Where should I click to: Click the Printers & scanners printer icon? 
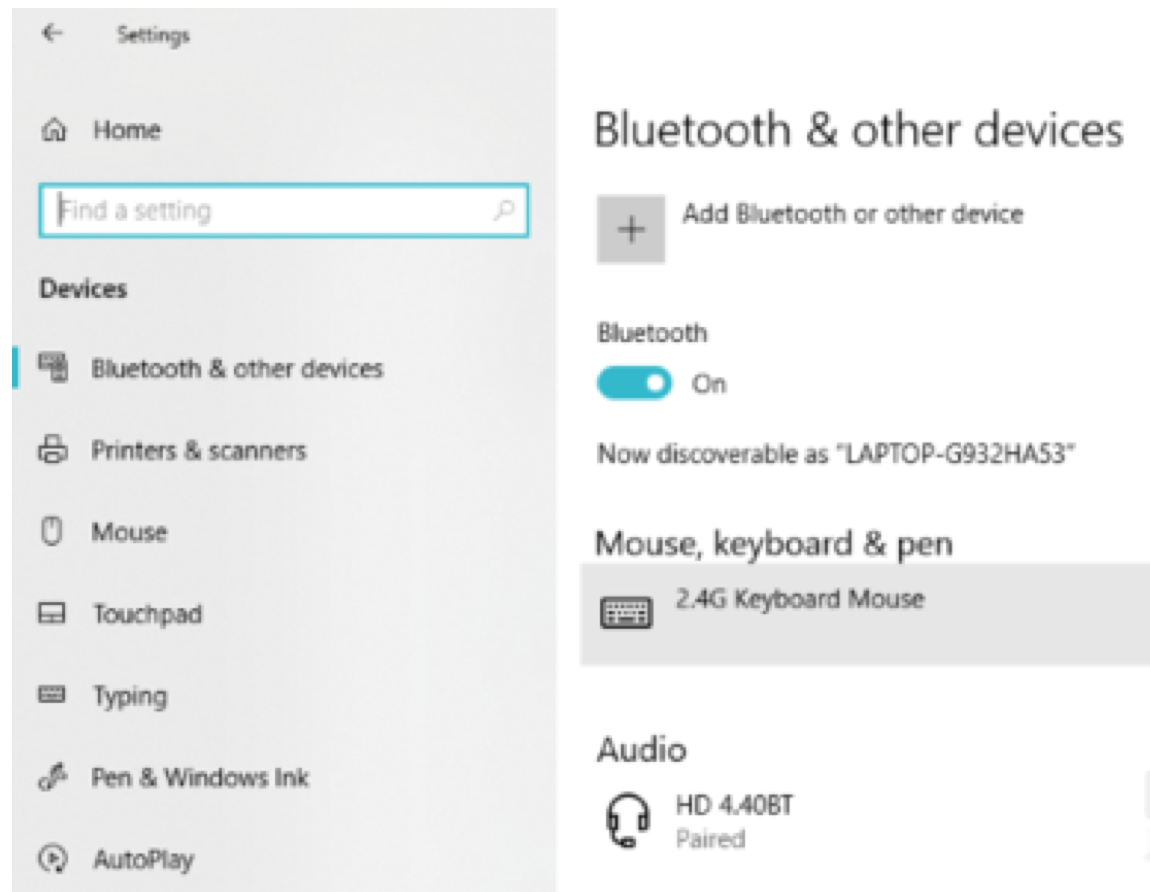[x=53, y=449]
